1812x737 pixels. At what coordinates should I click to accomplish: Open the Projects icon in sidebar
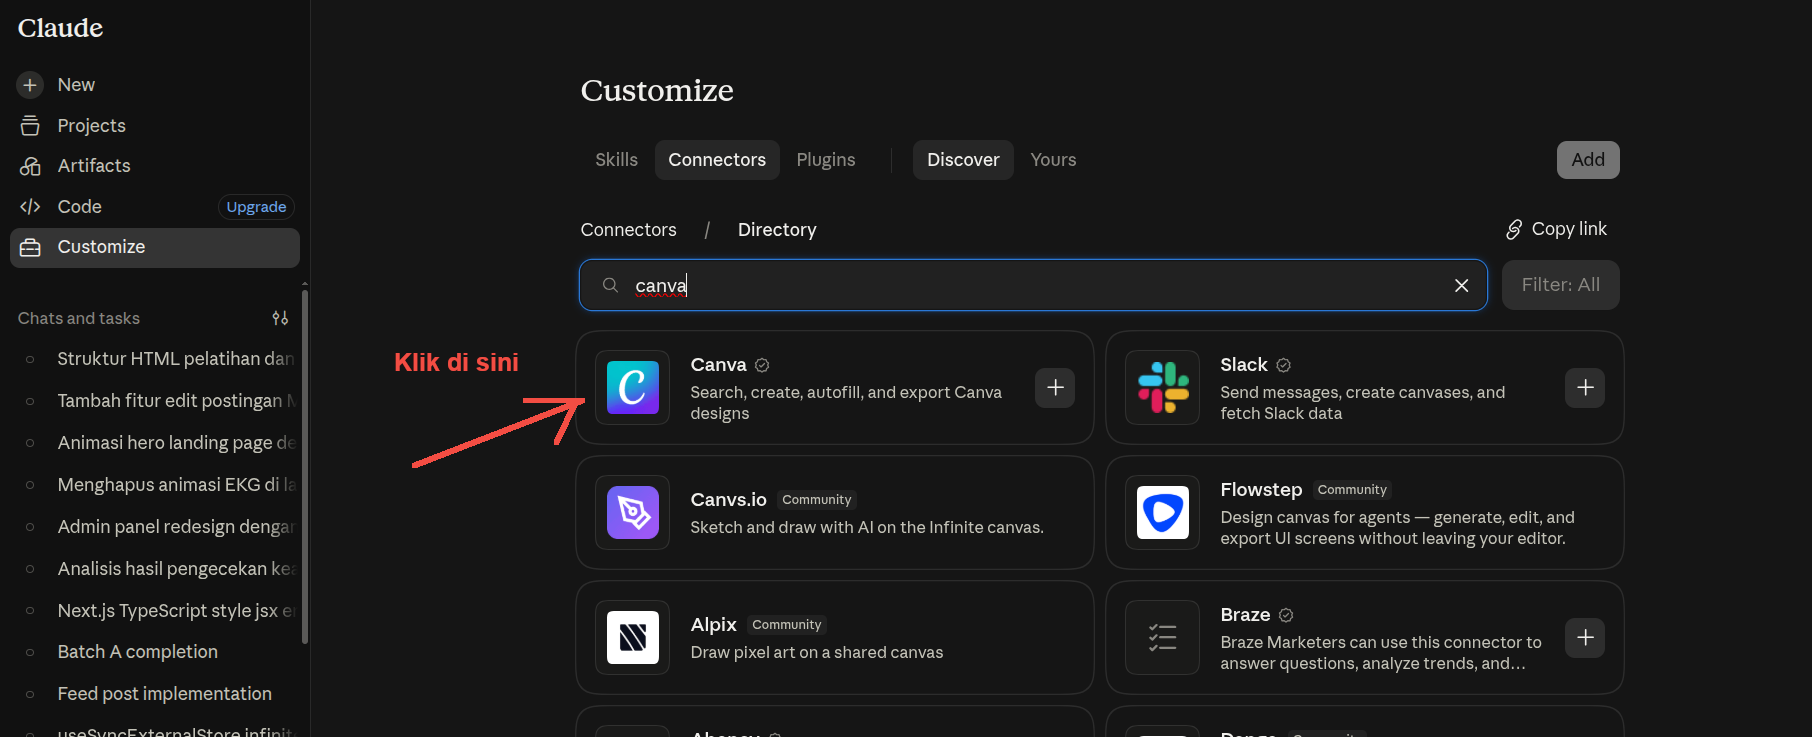(30, 126)
